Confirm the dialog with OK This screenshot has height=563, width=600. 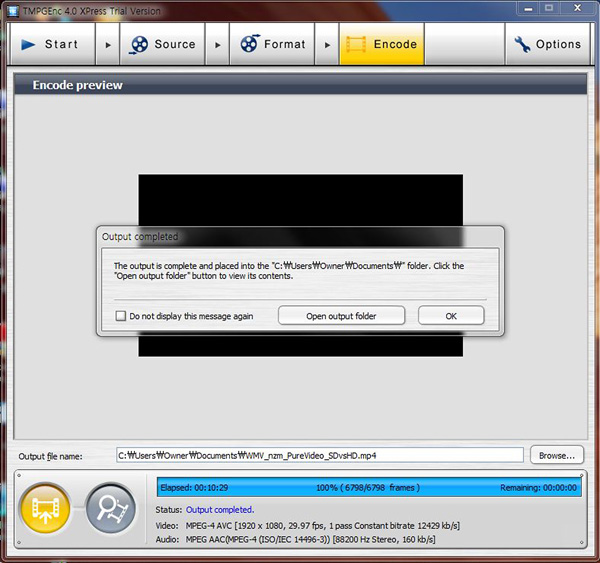tap(451, 316)
